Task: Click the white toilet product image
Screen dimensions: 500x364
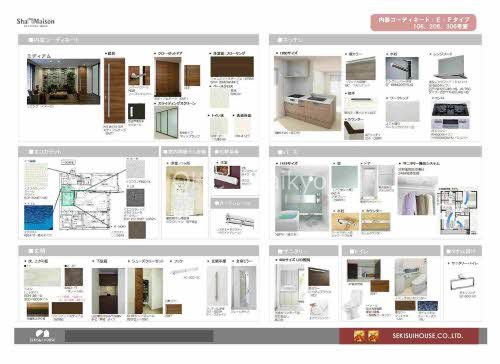Action: tap(353, 304)
